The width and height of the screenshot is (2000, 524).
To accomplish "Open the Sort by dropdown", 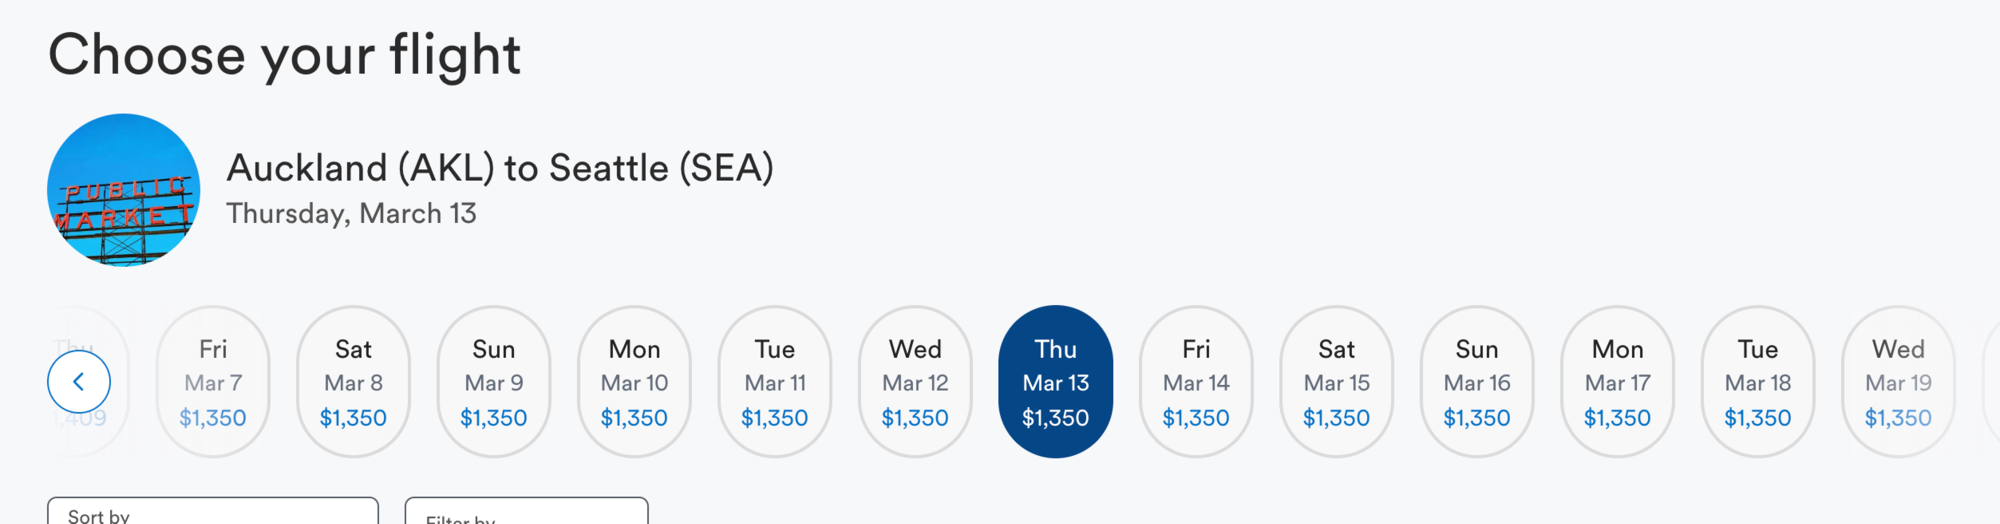I will [213, 513].
